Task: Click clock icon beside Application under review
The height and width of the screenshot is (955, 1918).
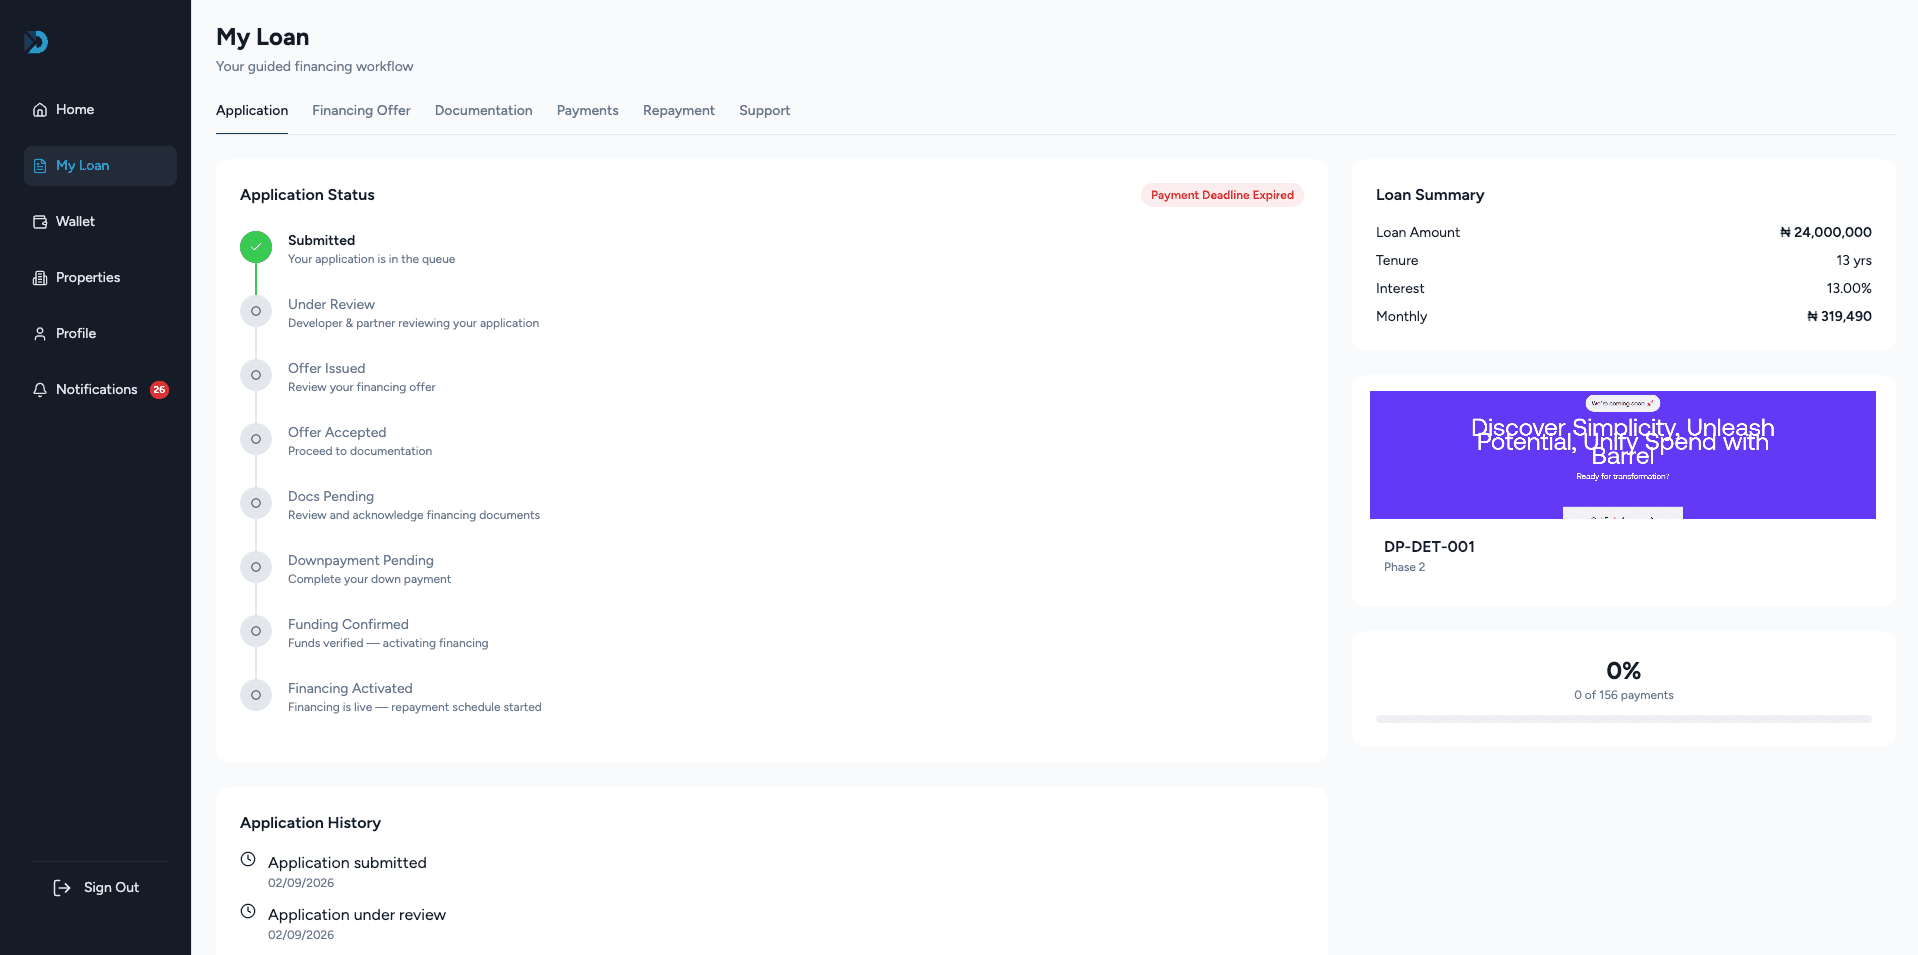Action: tap(248, 911)
